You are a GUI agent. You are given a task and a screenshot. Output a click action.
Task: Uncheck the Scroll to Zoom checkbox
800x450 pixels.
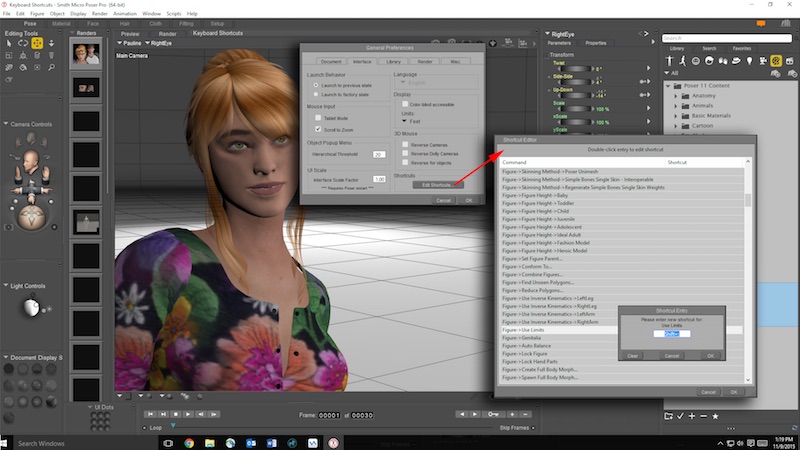318,130
